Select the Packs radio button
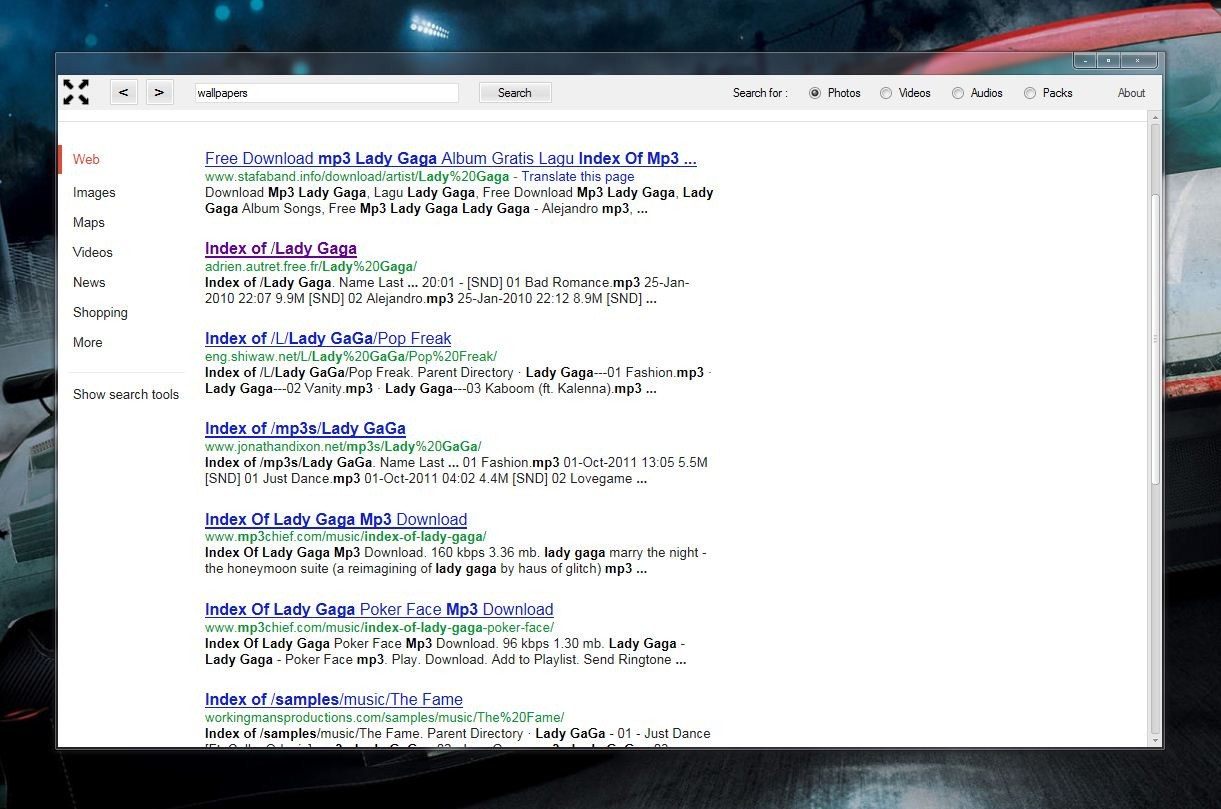This screenshot has width=1221, height=809. [x=1030, y=93]
